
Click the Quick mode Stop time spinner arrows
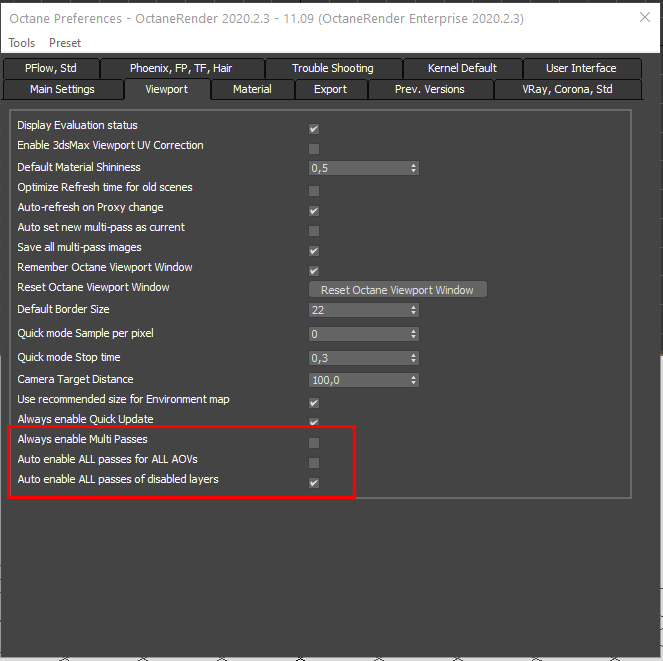click(x=414, y=358)
